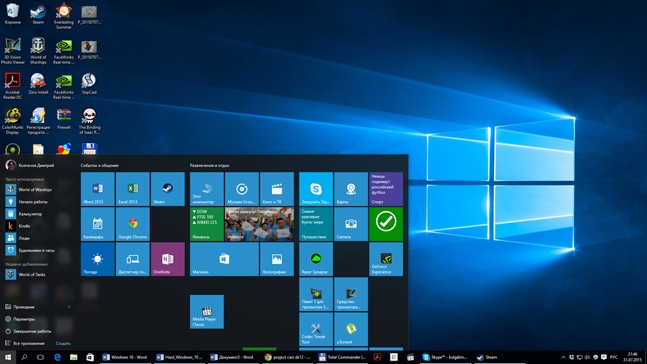
Task: Select the Everlasting Summer desktop icon
Action: pyautogui.click(x=64, y=16)
